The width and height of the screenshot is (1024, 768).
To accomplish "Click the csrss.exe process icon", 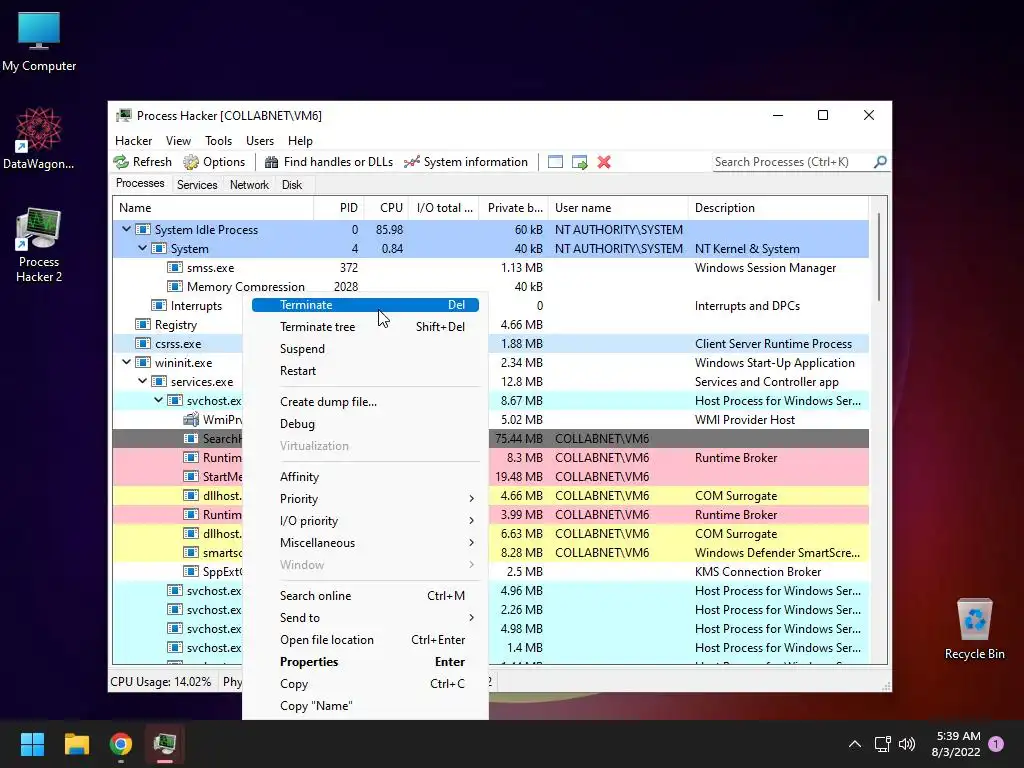I will [142, 344].
